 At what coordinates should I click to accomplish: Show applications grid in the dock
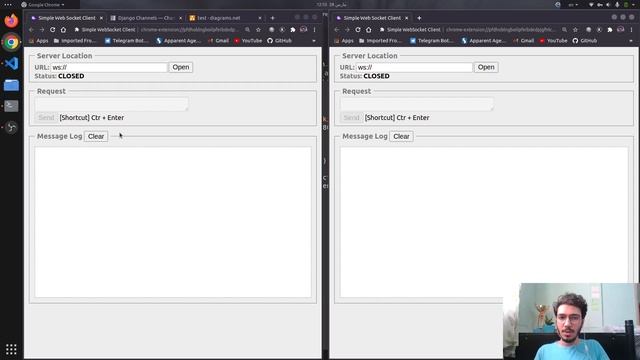tap(11, 349)
